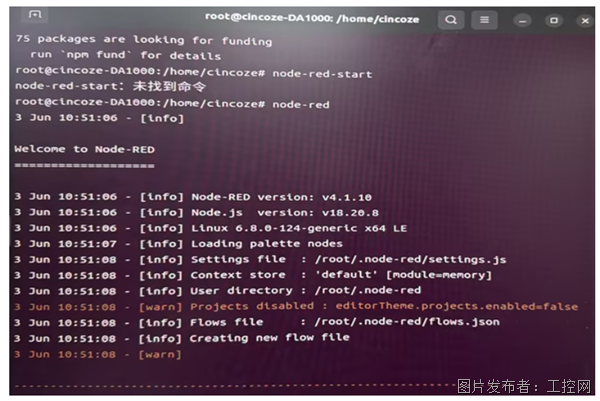Screen dimensions: 600x401
Task: Click the window title root@cincoze-DA1000: /home/cincoze
Action: coord(312,18)
